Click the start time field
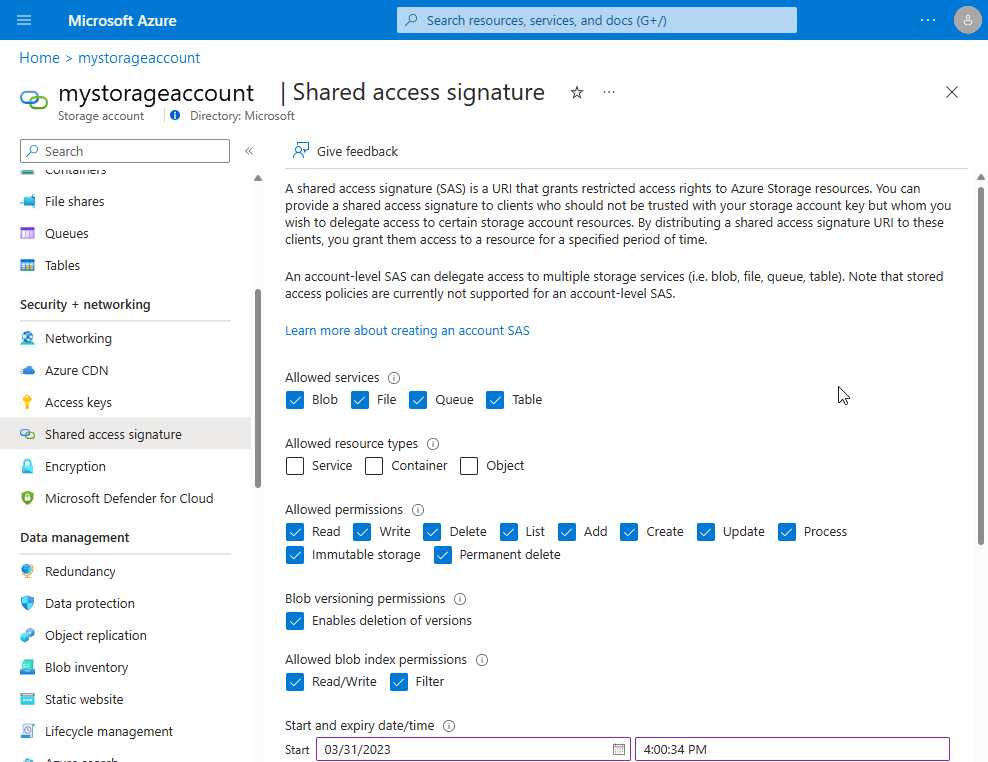The image size is (988, 762). tap(790, 748)
